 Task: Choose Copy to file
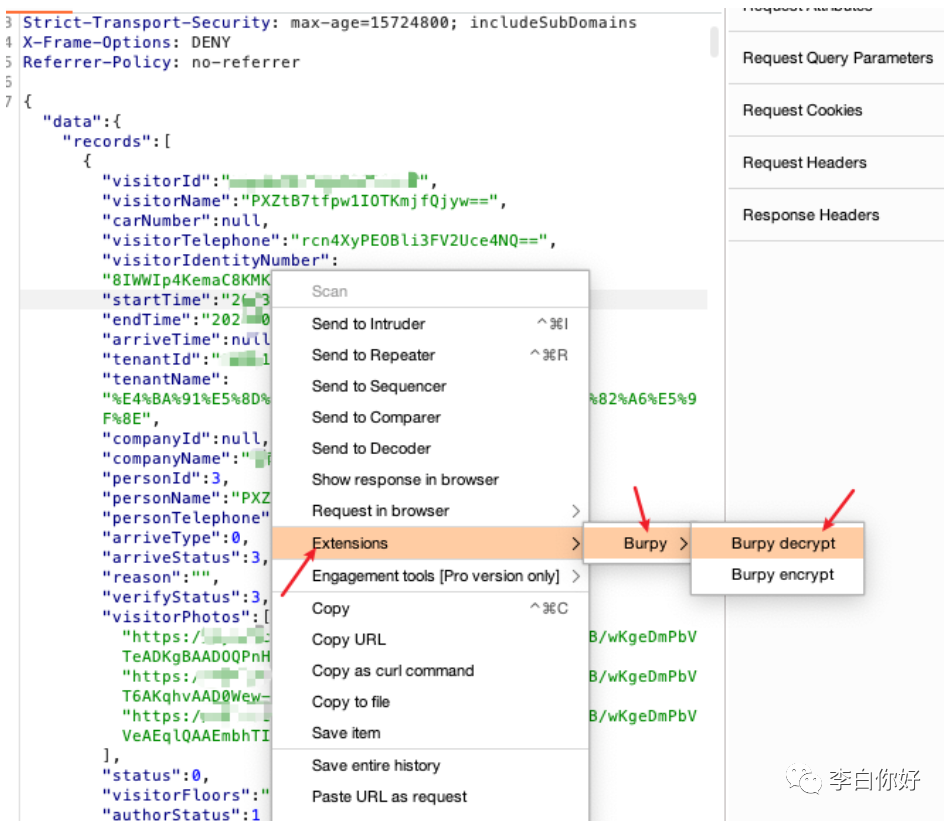pyautogui.click(x=430, y=702)
